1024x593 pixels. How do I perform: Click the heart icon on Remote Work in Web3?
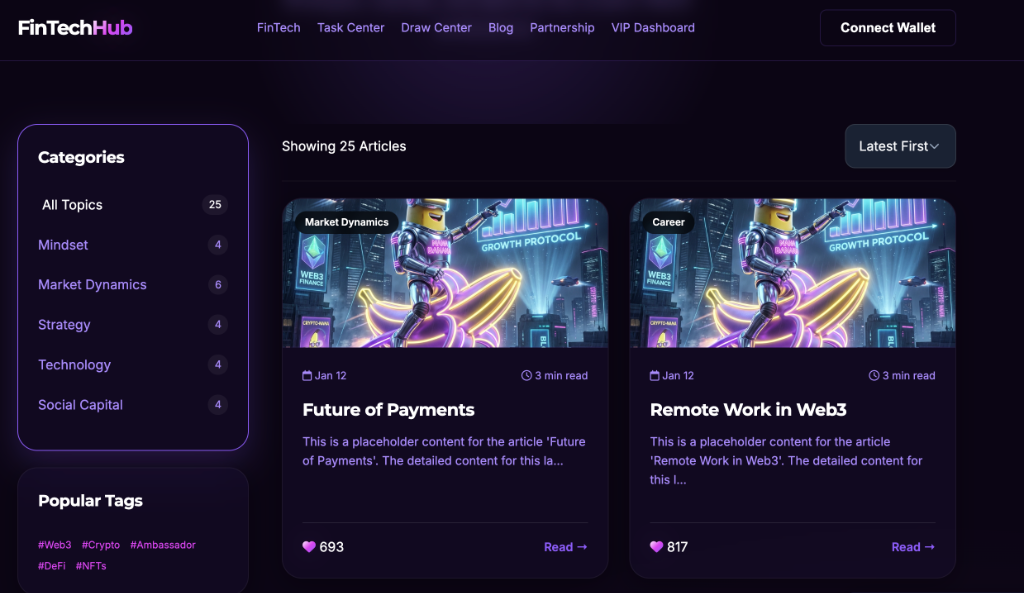click(x=656, y=547)
